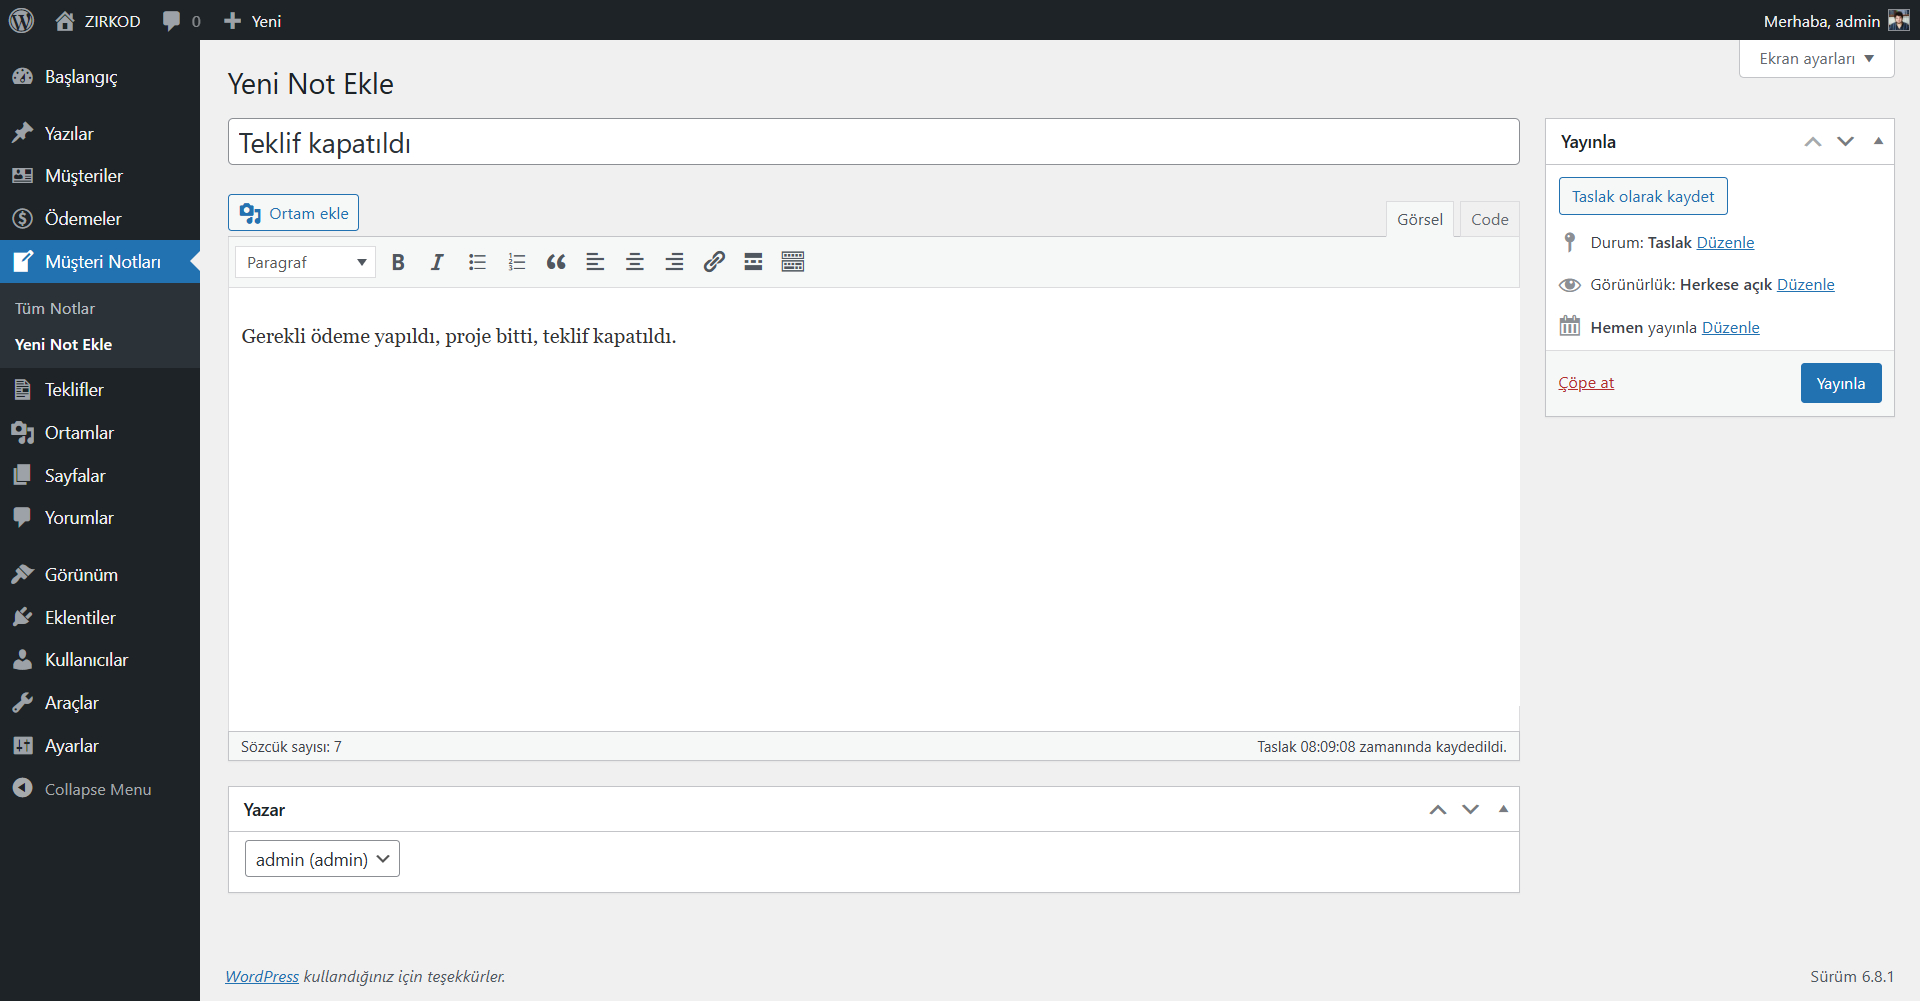The image size is (1920, 1001).
Task: Move the note to trash with Çöpe at
Action: pos(1586,383)
